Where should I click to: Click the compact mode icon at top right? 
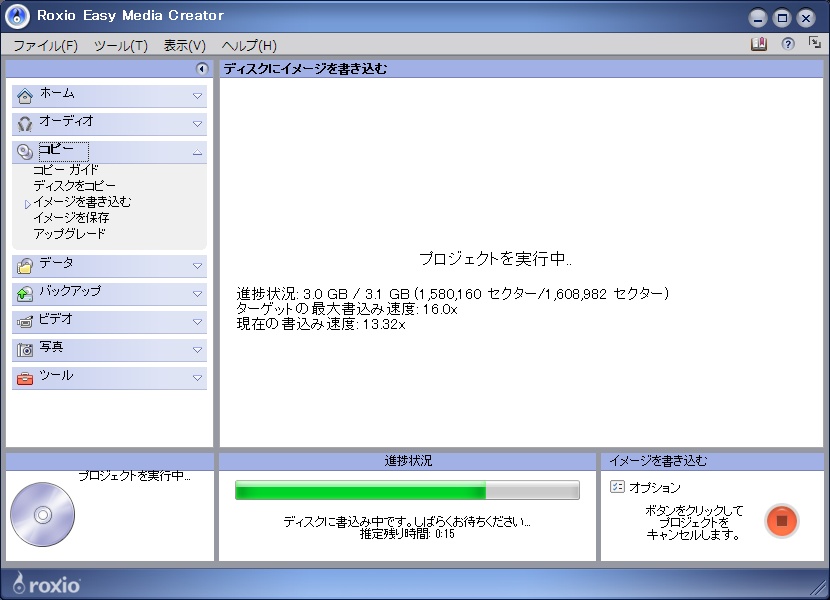814,42
